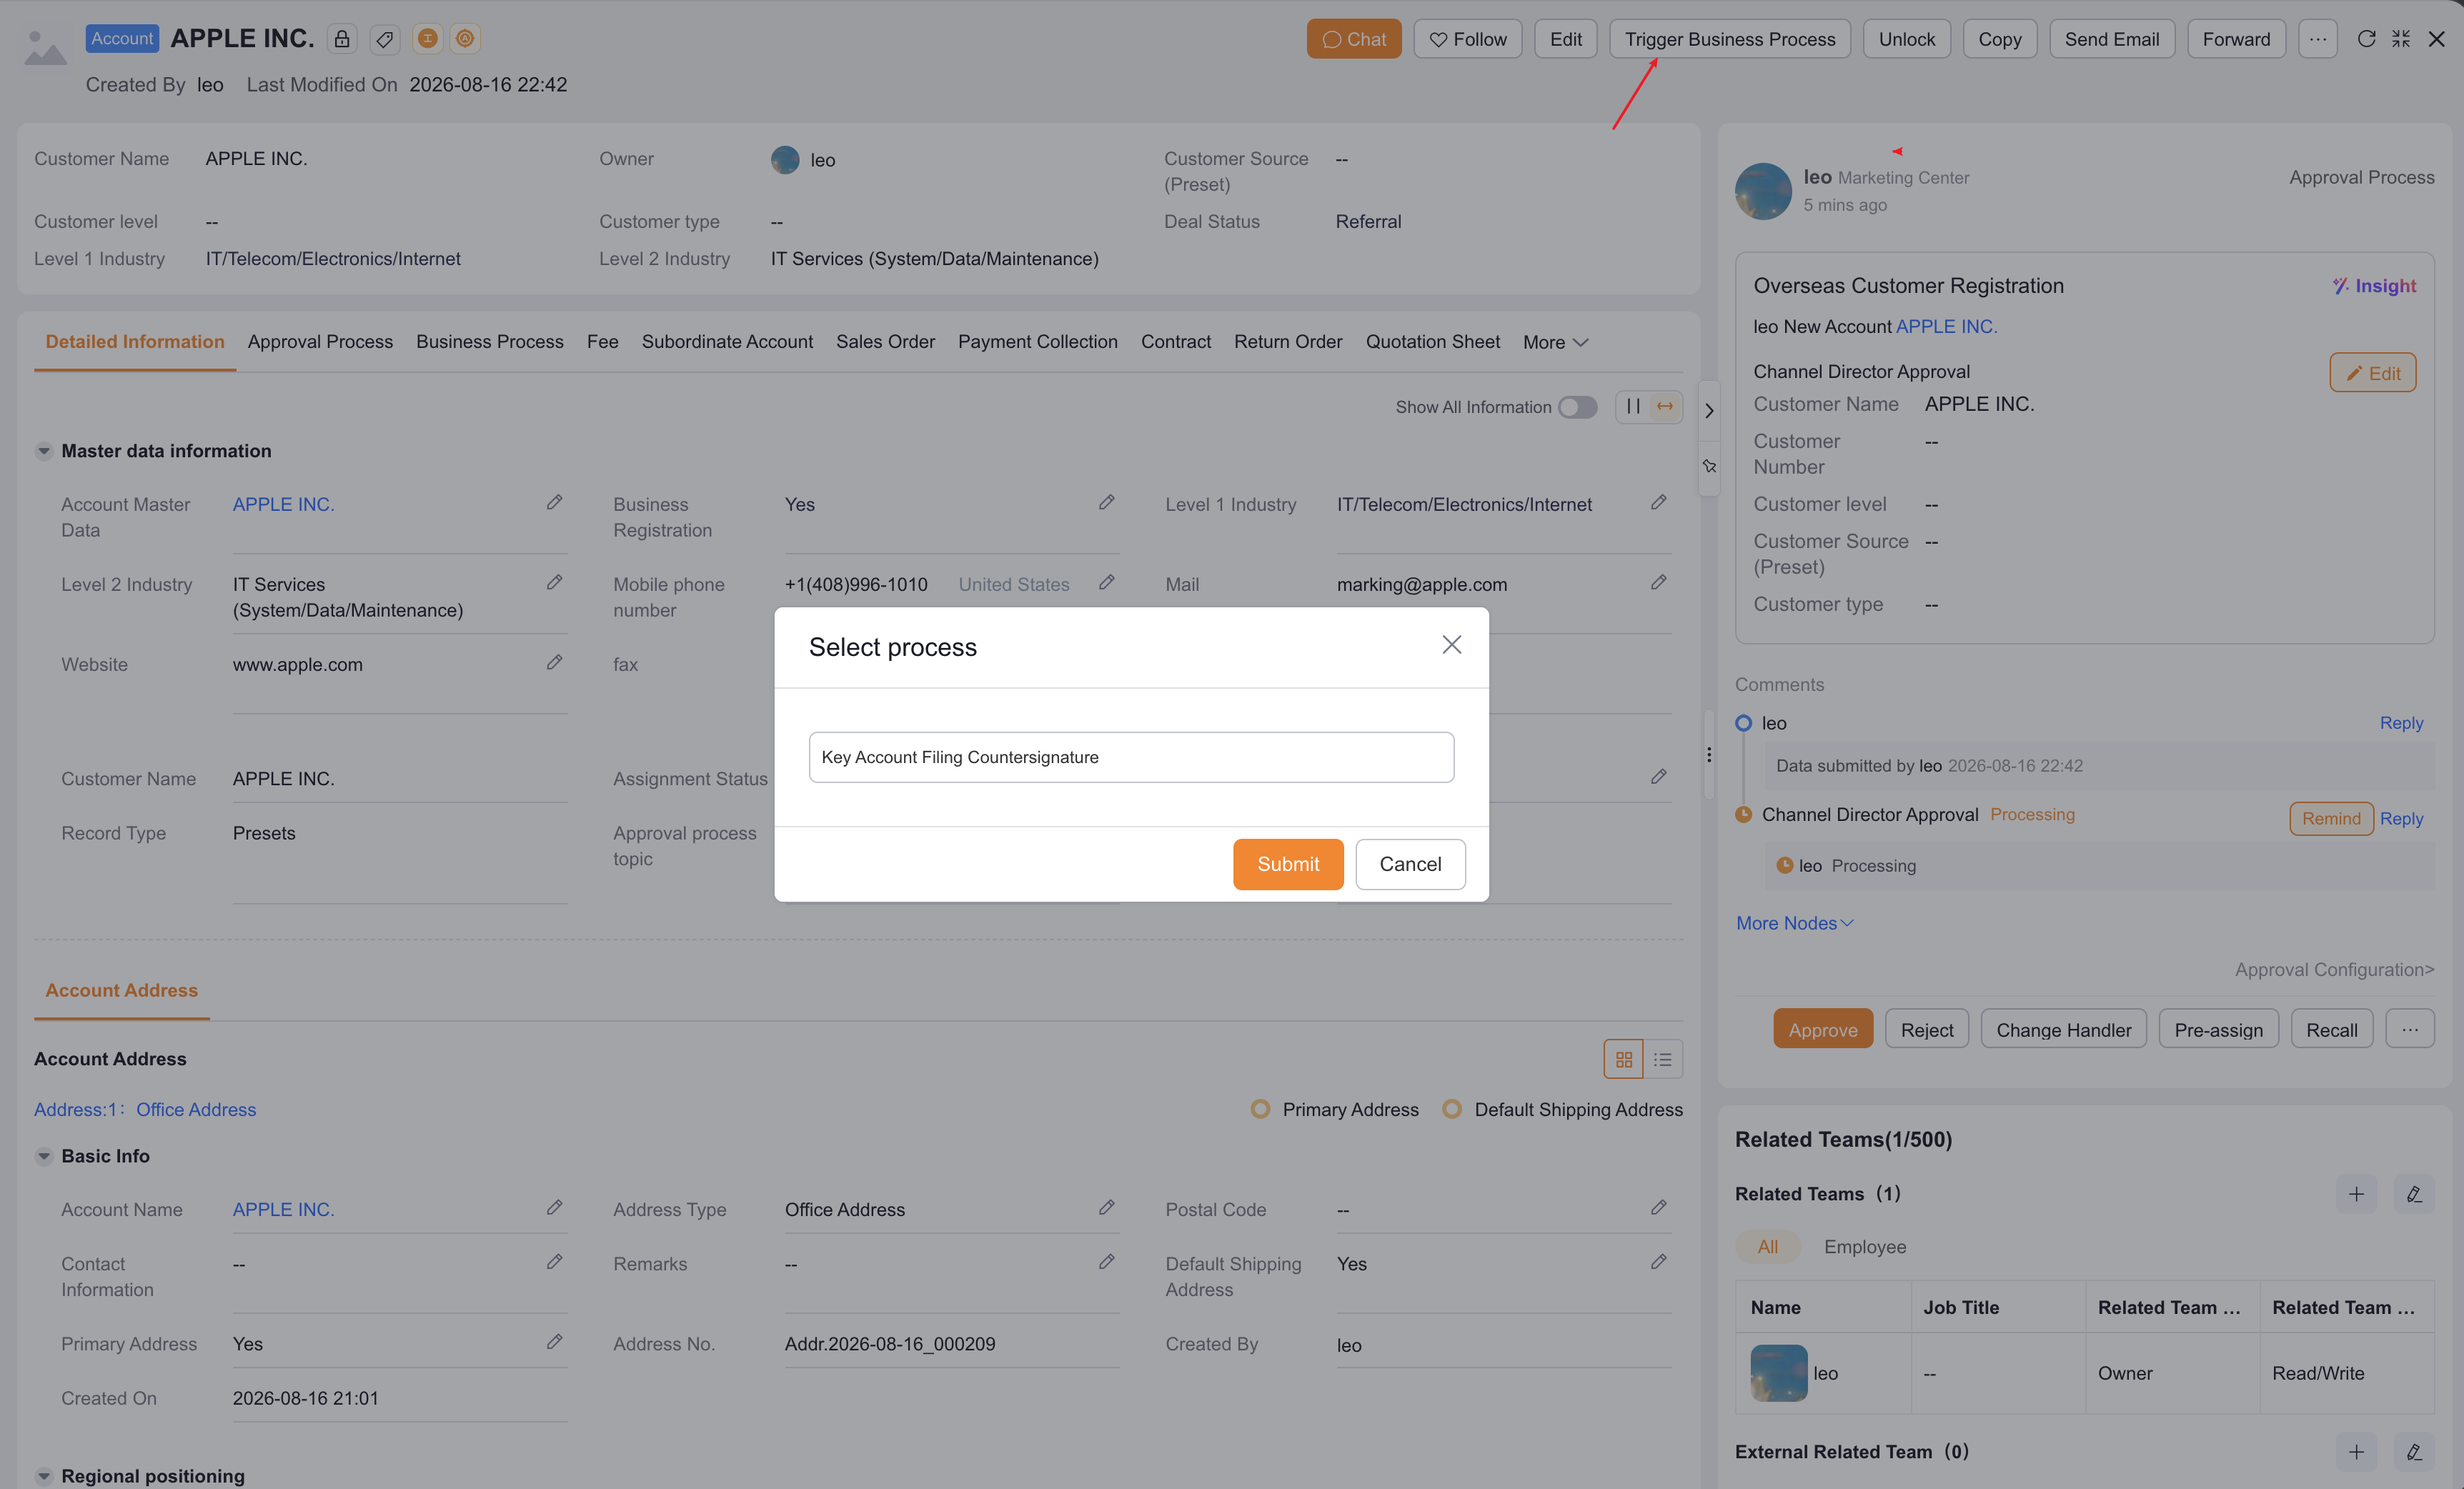Screen dimensions: 2464x1489
Task: Open the more actions ellipsis in header
Action: [x=2317, y=39]
